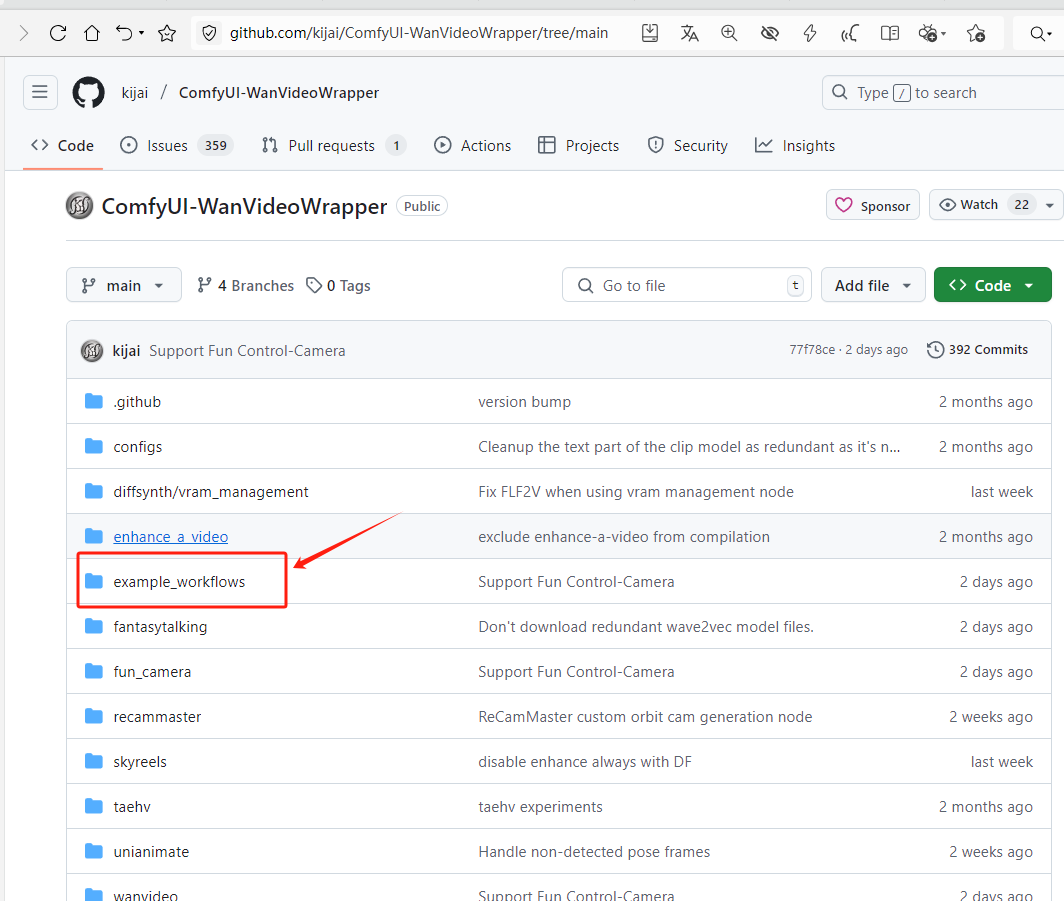Click commit message 'version bump'
The width and height of the screenshot is (1064, 901).
[x=525, y=402]
